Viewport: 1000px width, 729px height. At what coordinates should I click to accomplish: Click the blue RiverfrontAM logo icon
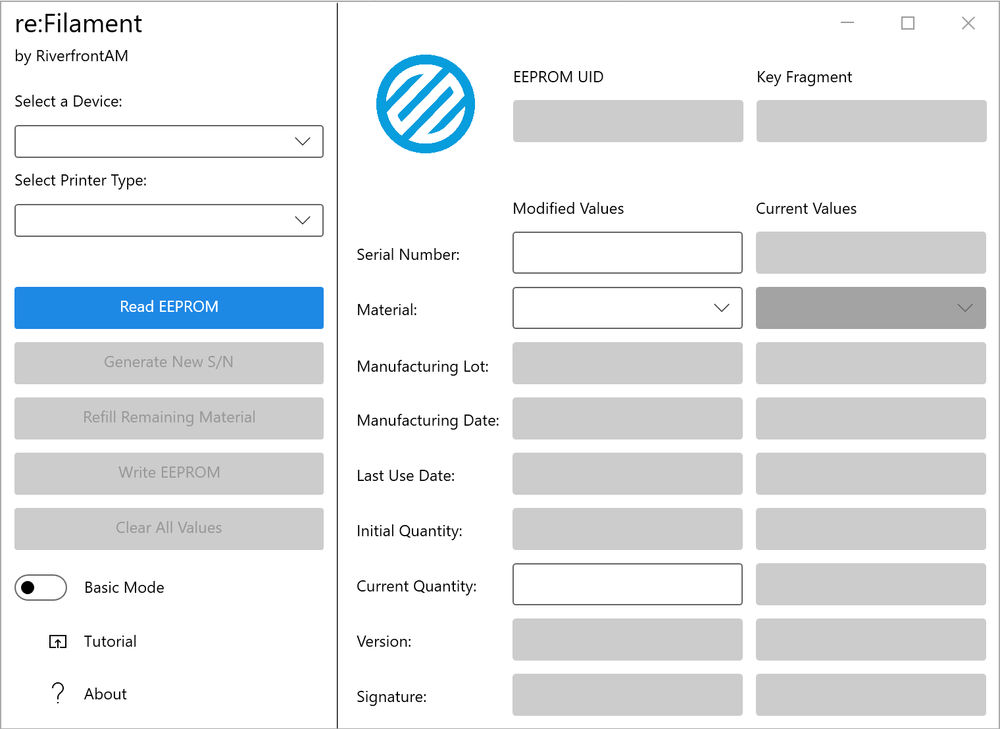(x=425, y=104)
